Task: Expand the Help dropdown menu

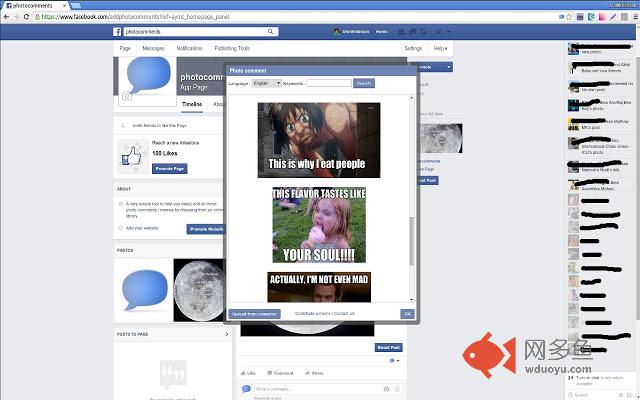Action: click(440, 48)
